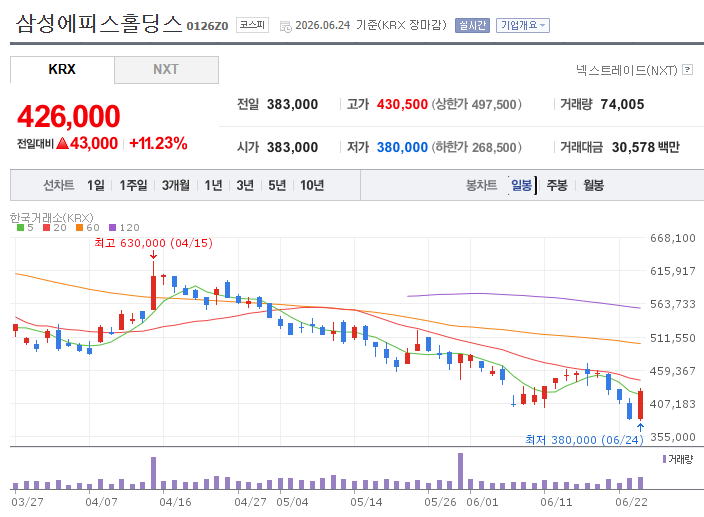The width and height of the screenshot is (704, 517).
Task: Click the 최고 630,000 (04/15) high marker
Action: 153,243
